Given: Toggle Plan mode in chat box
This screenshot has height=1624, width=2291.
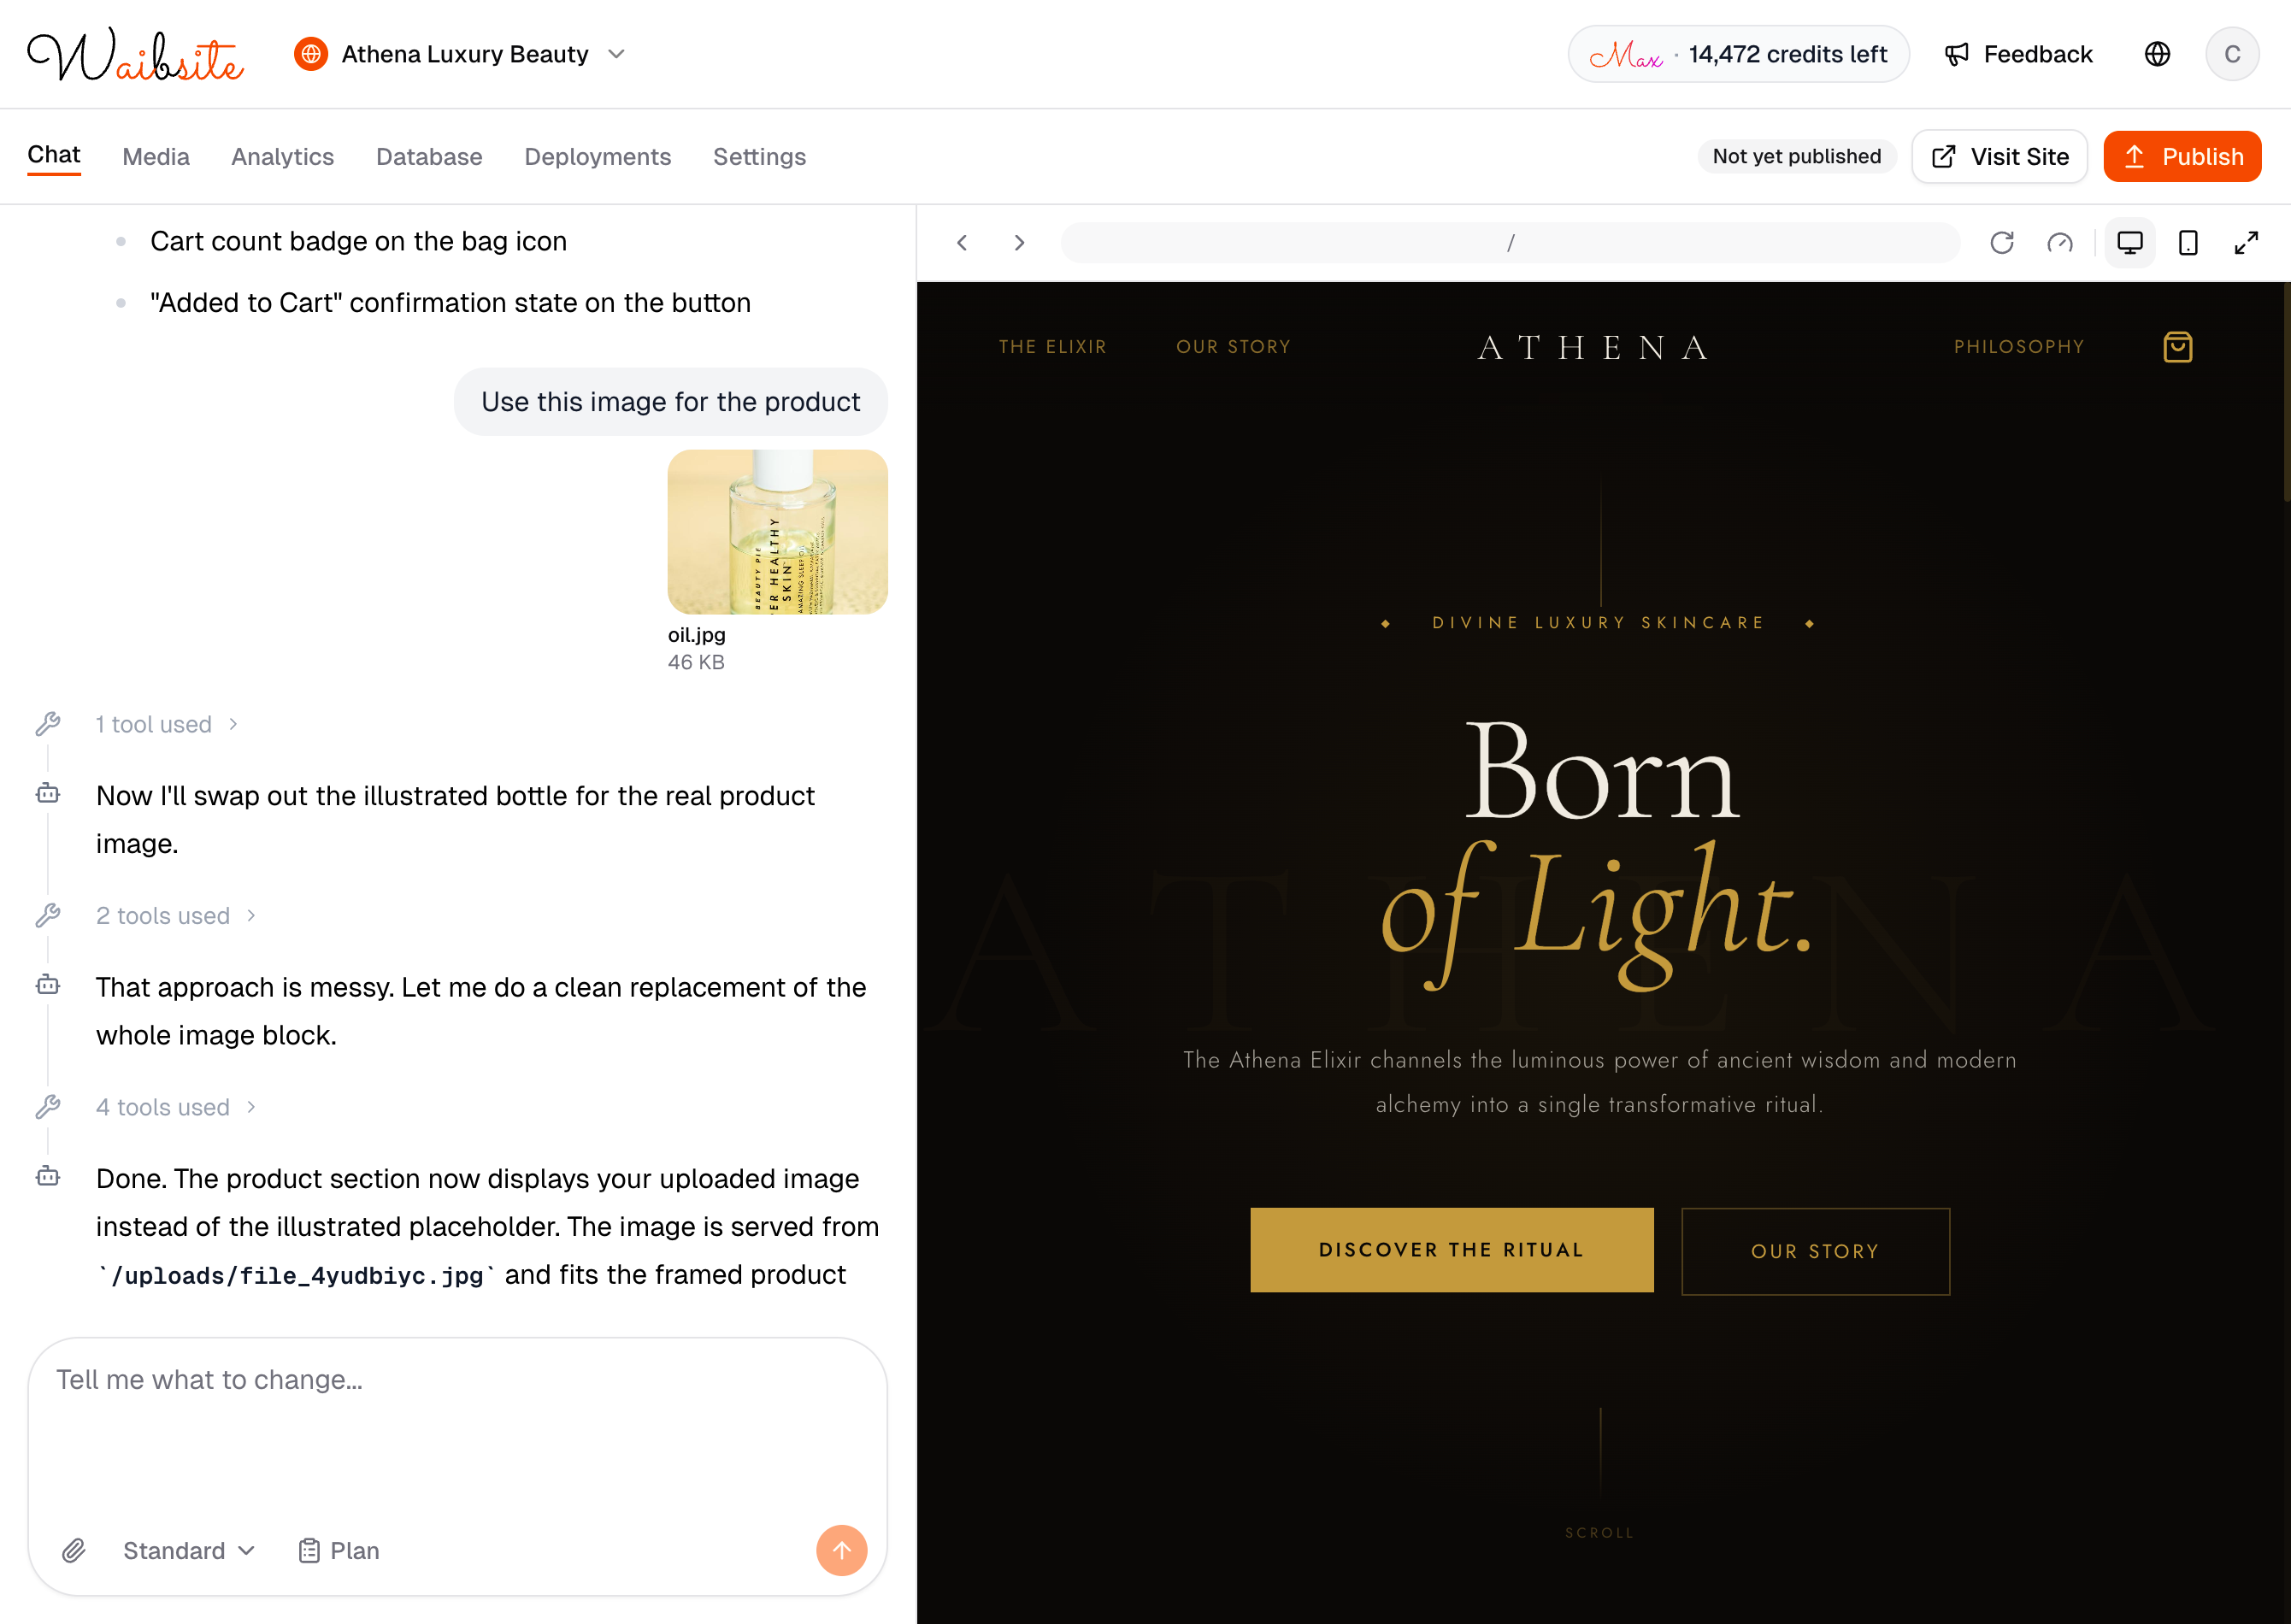Looking at the screenshot, I should pyautogui.click(x=339, y=1550).
